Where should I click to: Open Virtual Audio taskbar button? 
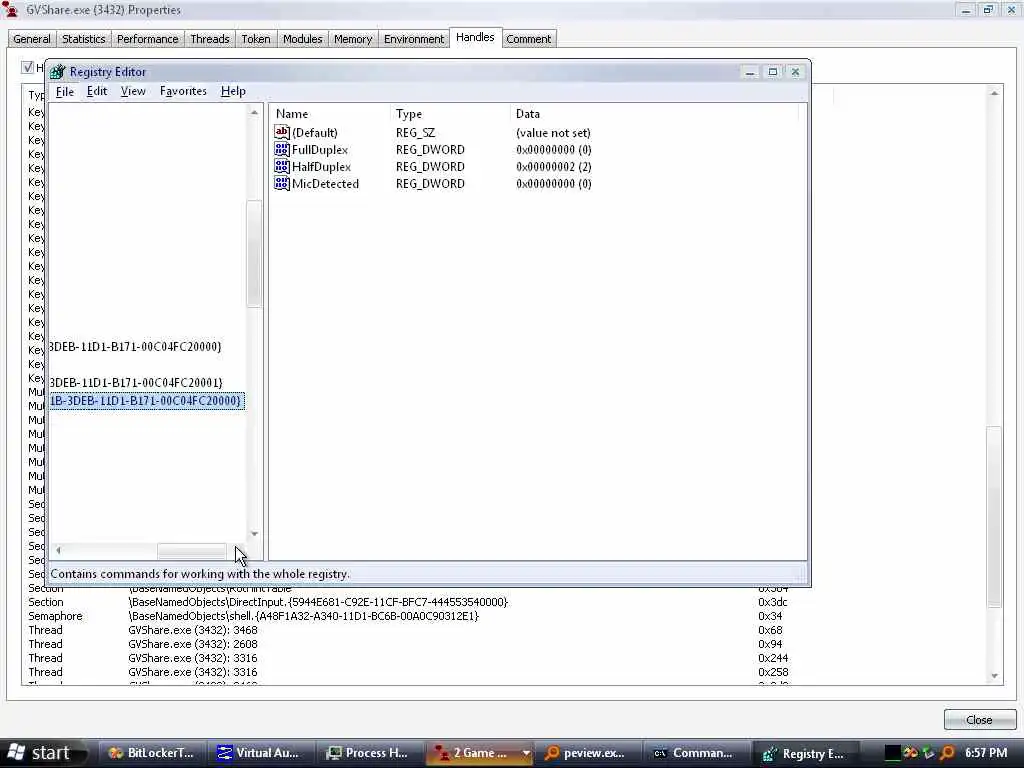click(x=259, y=753)
